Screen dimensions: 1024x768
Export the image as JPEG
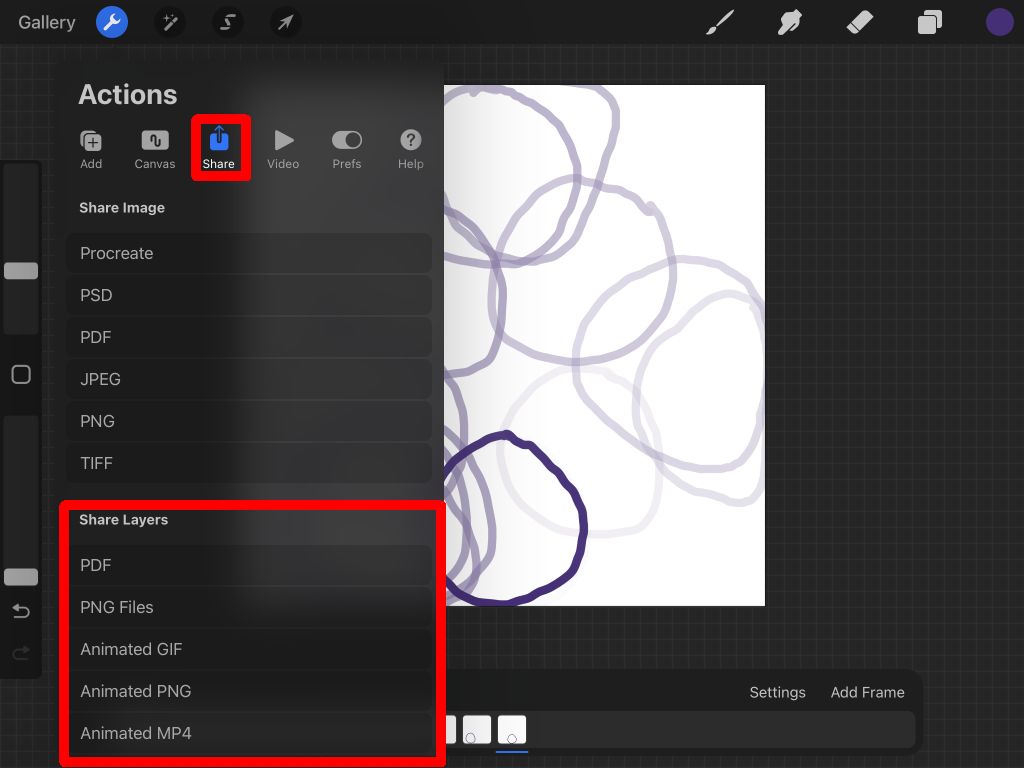point(249,379)
